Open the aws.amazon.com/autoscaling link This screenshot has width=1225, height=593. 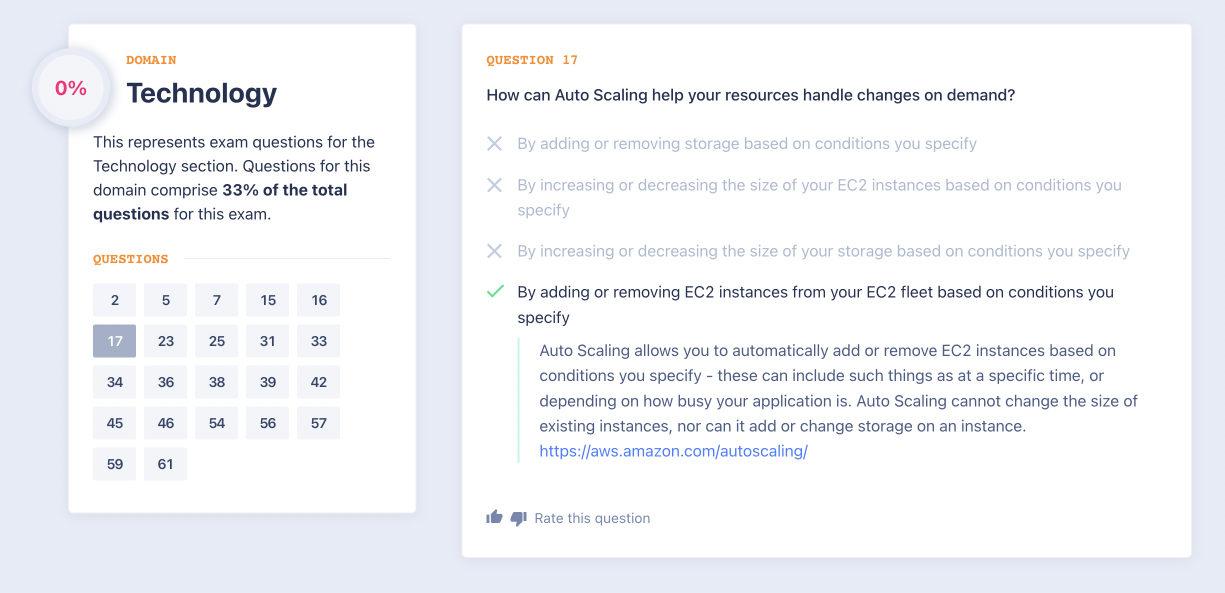tap(673, 451)
